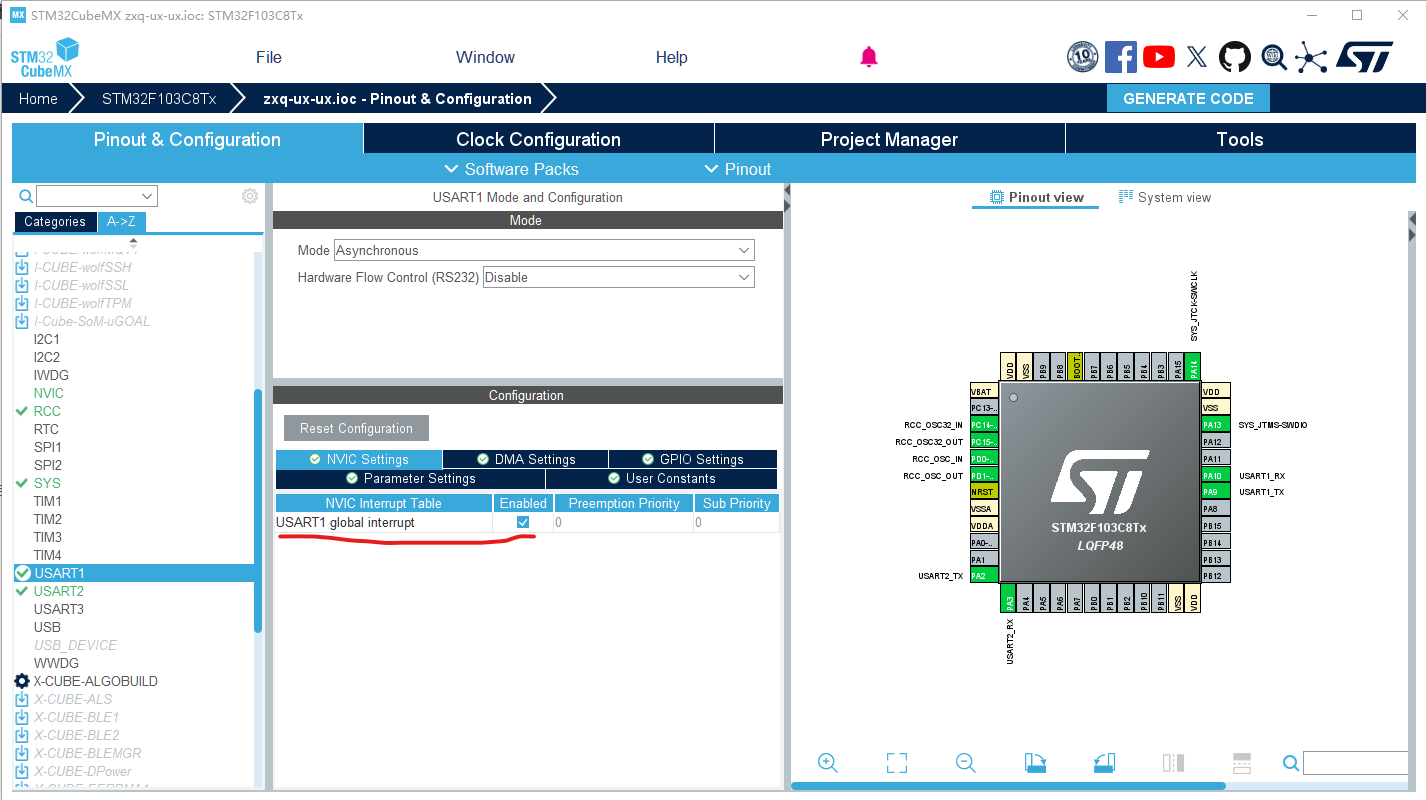Image resolution: width=1426 pixels, height=800 pixels.
Task: Click the ST logo in header
Action: click(1364, 57)
